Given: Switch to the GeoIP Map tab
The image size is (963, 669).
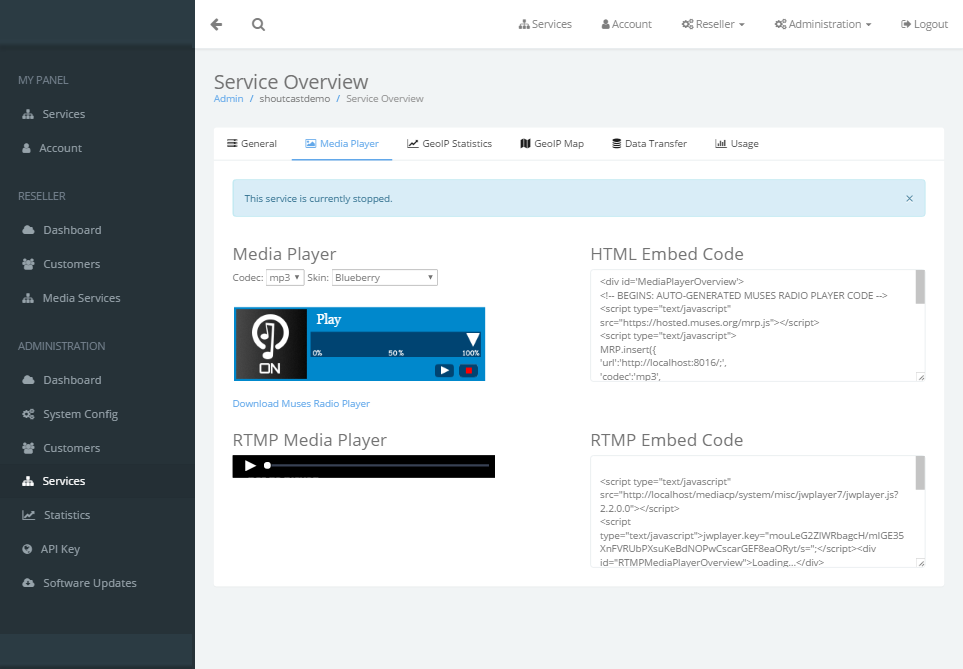Looking at the screenshot, I should (552, 143).
